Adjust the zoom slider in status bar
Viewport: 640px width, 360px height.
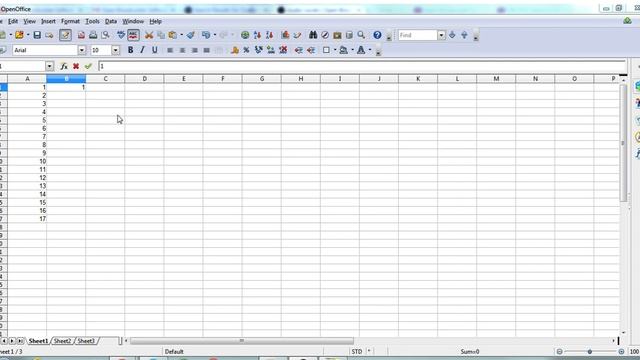[590, 351]
